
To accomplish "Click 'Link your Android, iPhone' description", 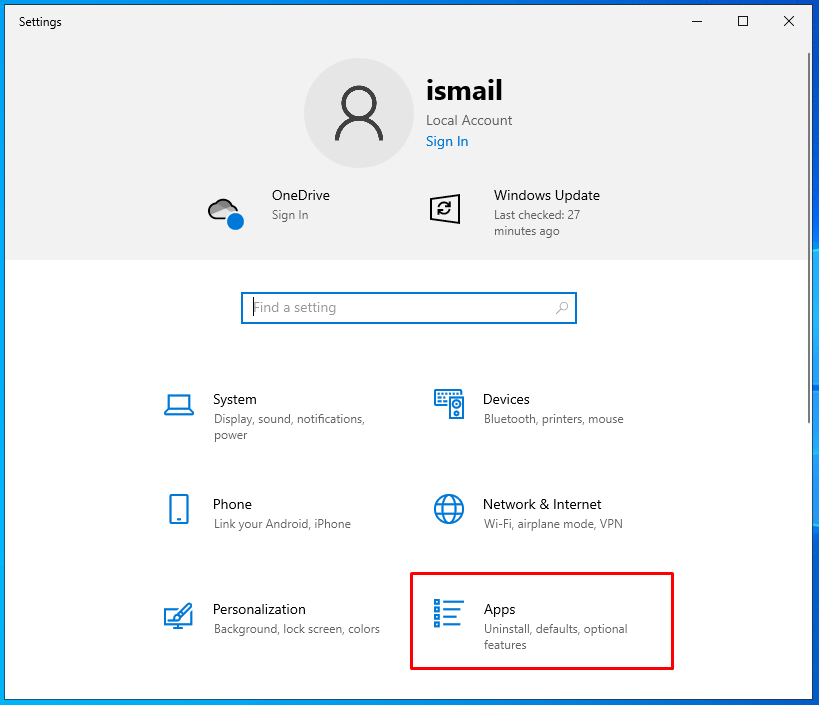I will click(282, 524).
